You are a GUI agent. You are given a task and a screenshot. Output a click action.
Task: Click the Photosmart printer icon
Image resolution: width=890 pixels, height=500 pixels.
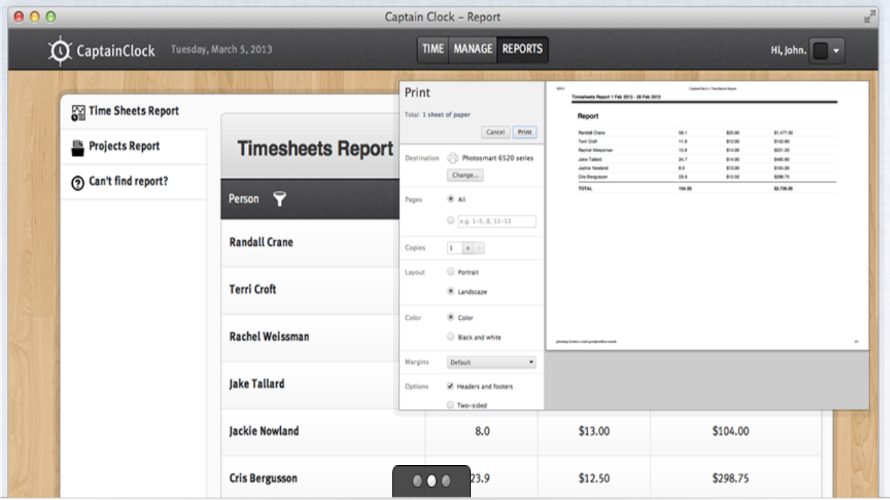(452, 158)
